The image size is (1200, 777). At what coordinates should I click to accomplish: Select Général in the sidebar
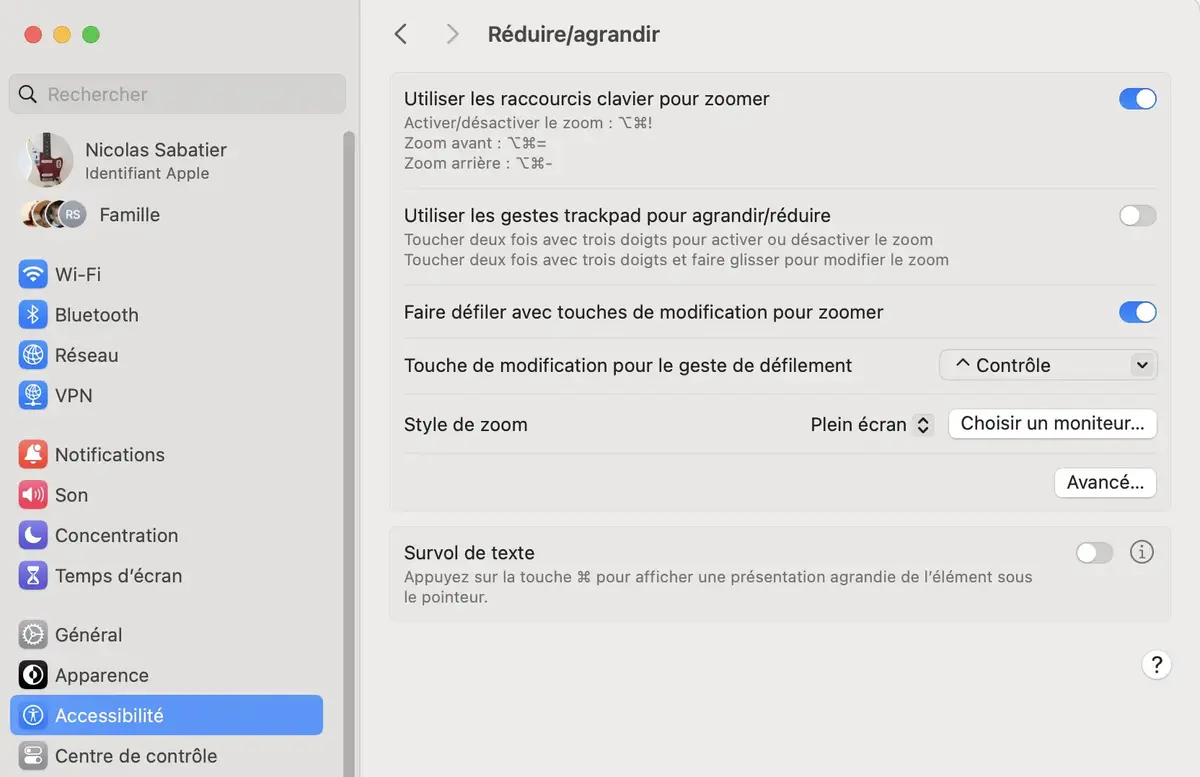[x=88, y=635]
